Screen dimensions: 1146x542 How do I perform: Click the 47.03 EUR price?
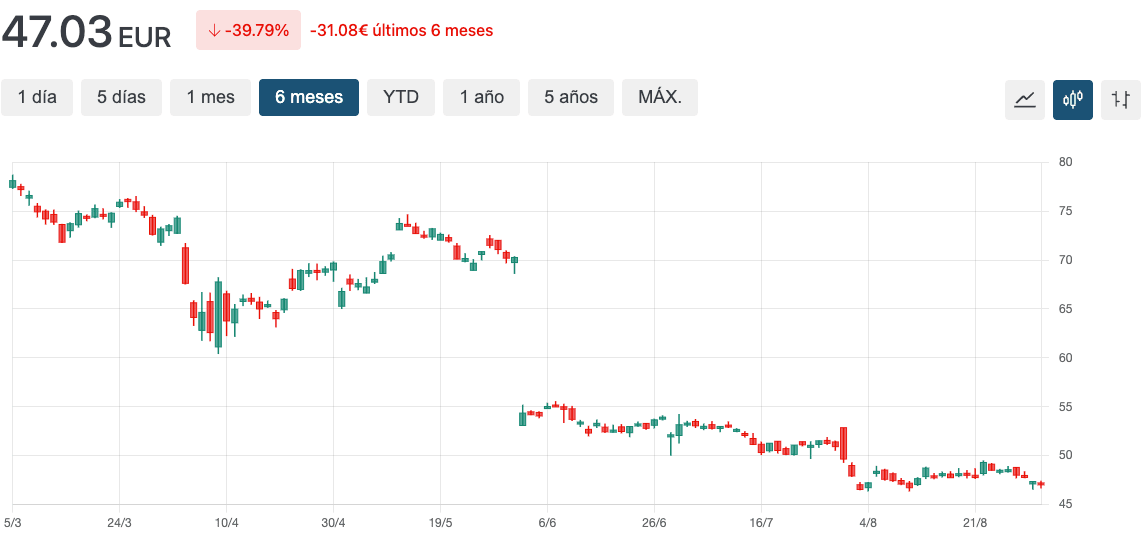[x=86, y=32]
